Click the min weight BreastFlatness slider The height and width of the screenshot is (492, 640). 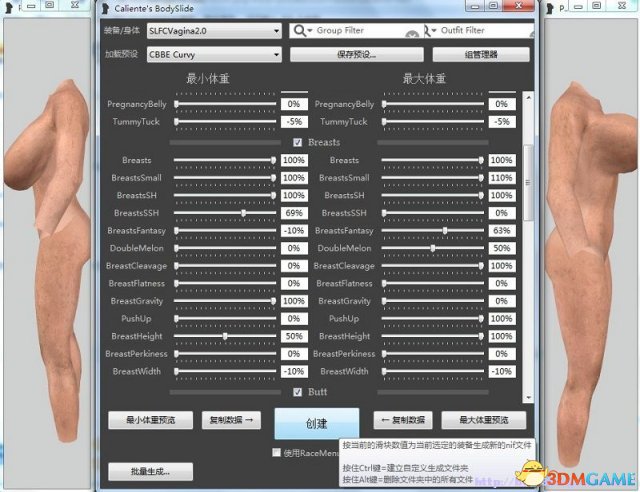pyautogui.click(x=225, y=283)
